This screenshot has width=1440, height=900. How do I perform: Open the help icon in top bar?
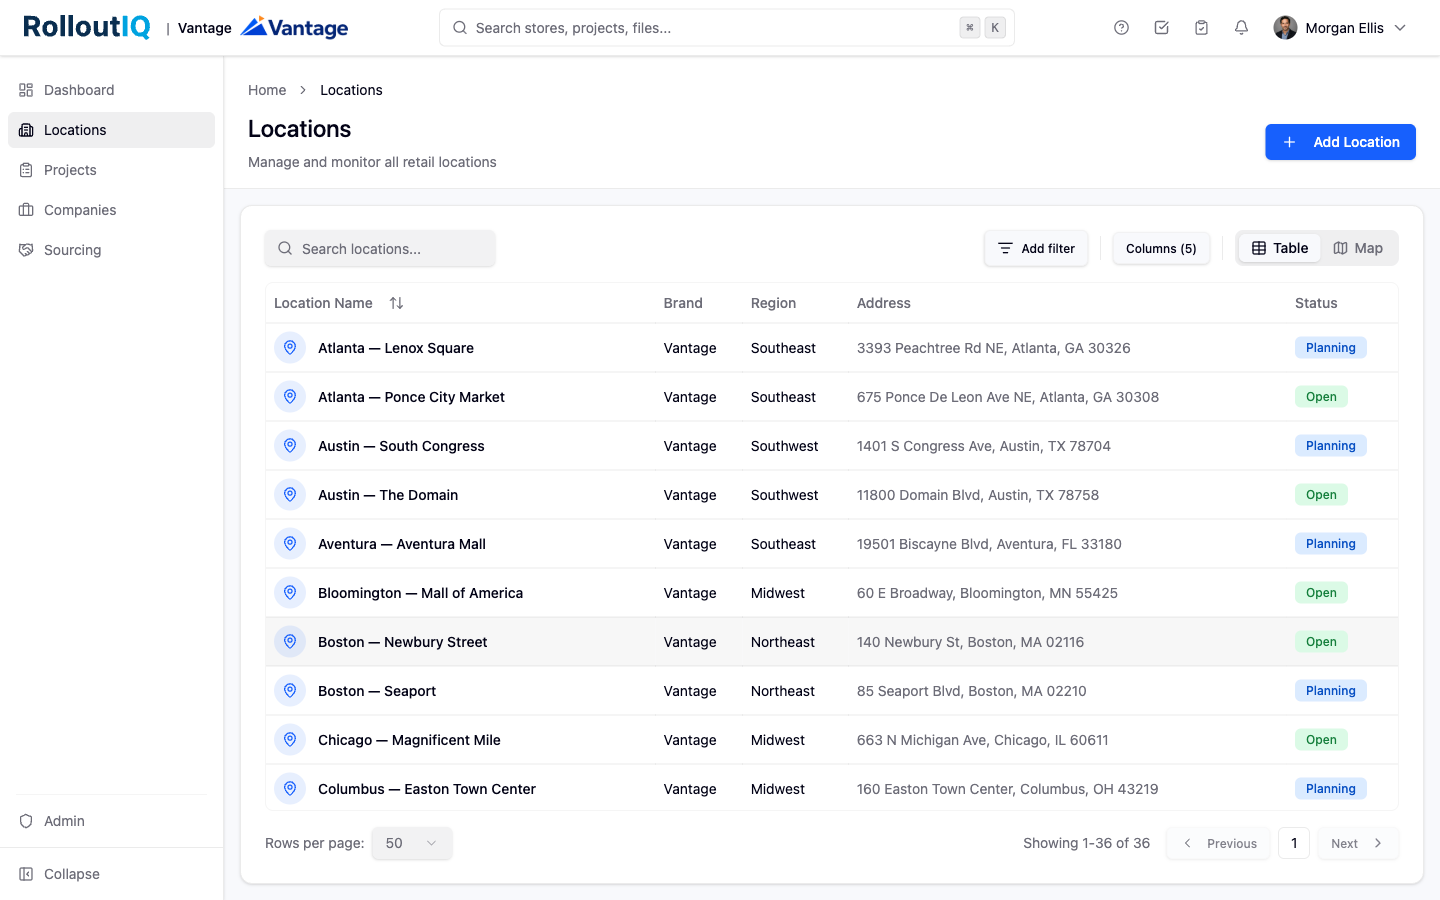(x=1121, y=28)
